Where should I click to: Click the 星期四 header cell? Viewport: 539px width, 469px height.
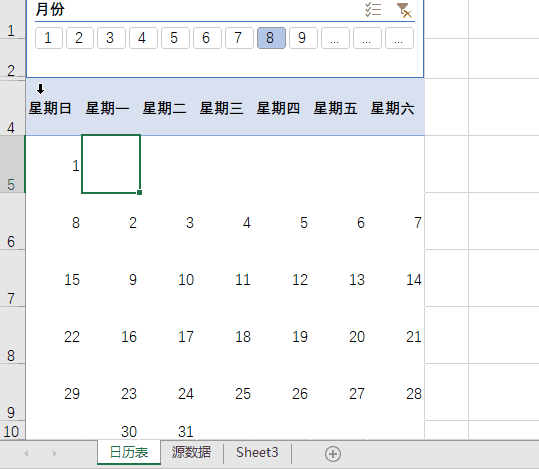[x=282, y=107]
